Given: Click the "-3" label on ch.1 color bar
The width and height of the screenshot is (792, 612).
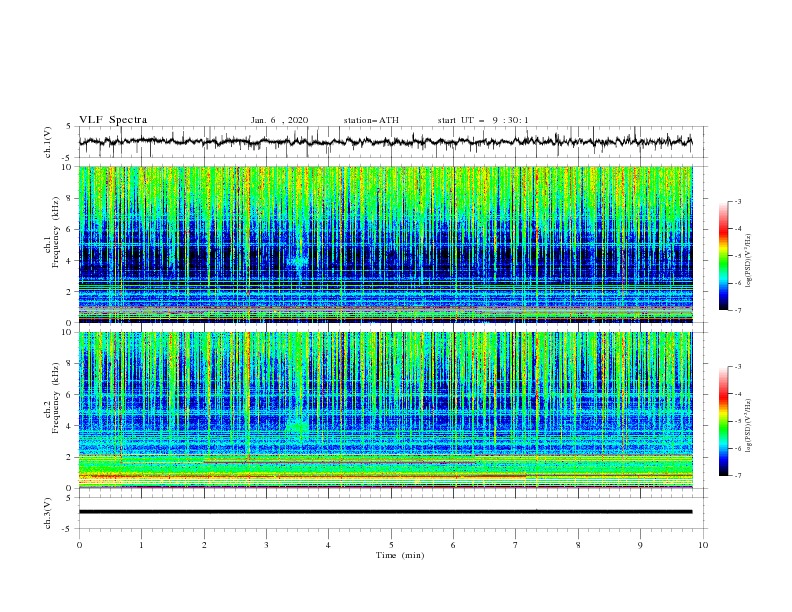Looking at the screenshot, I should [x=738, y=201].
